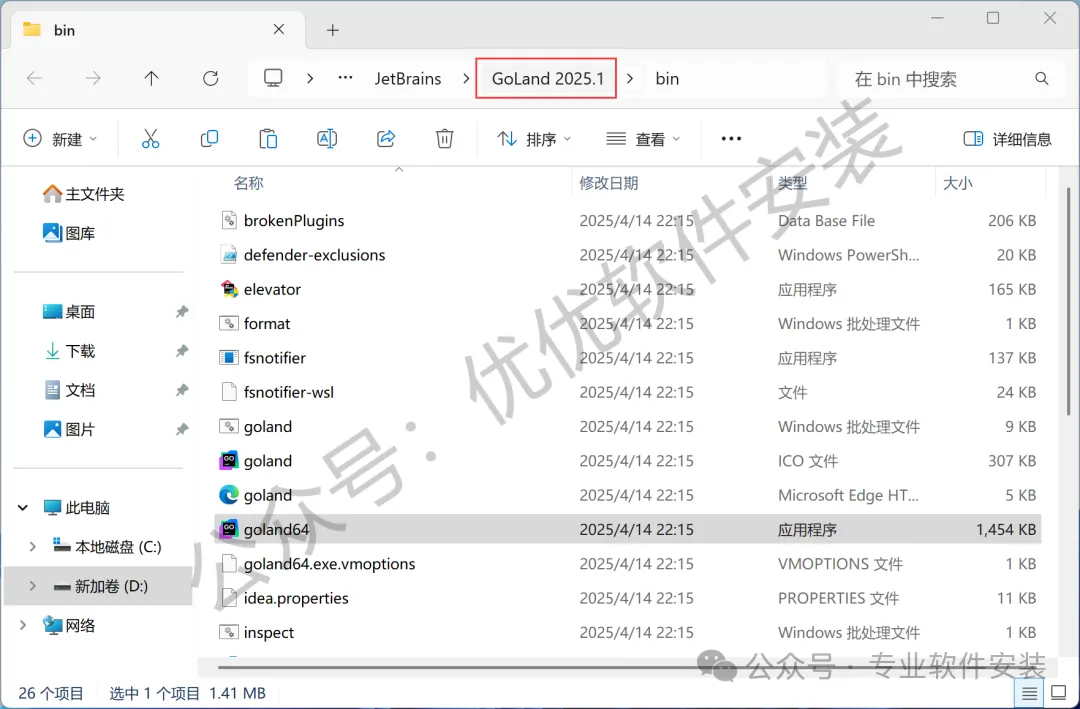Screen dimensions: 1080x709
Task: Click the Rename icon in toolbar
Action: (326, 138)
